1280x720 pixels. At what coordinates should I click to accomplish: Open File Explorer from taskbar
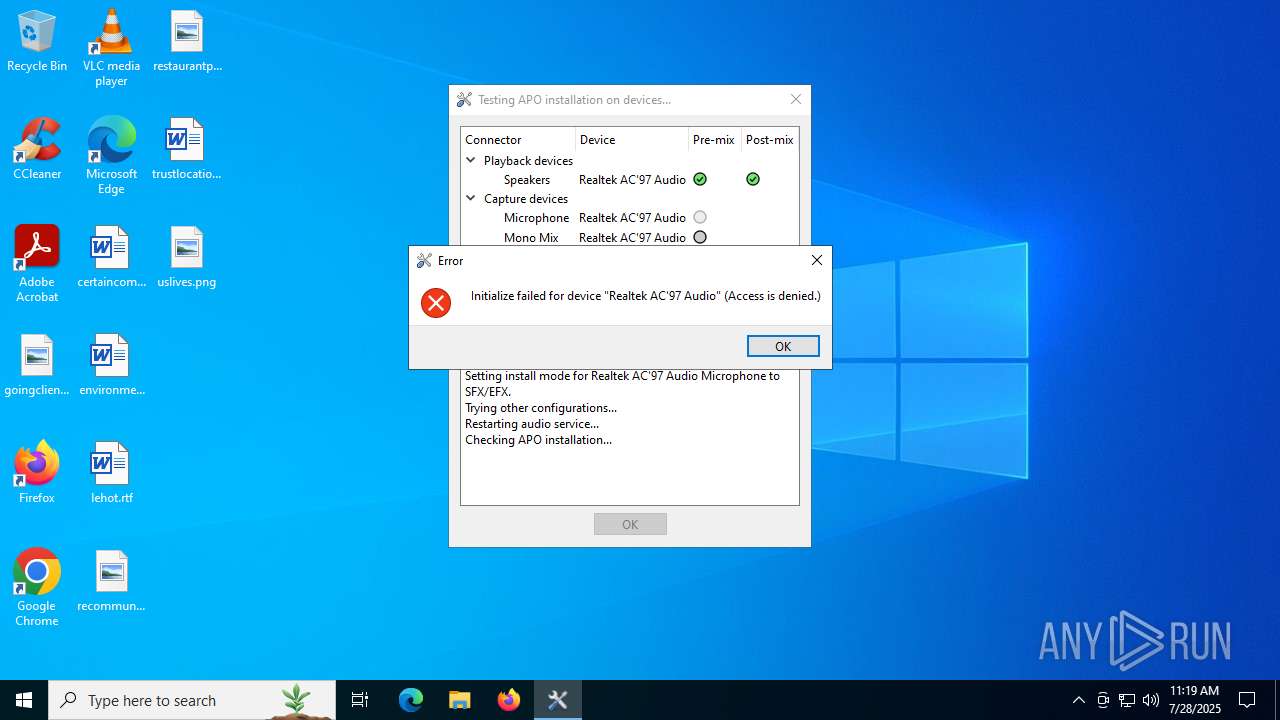[x=460, y=700]
